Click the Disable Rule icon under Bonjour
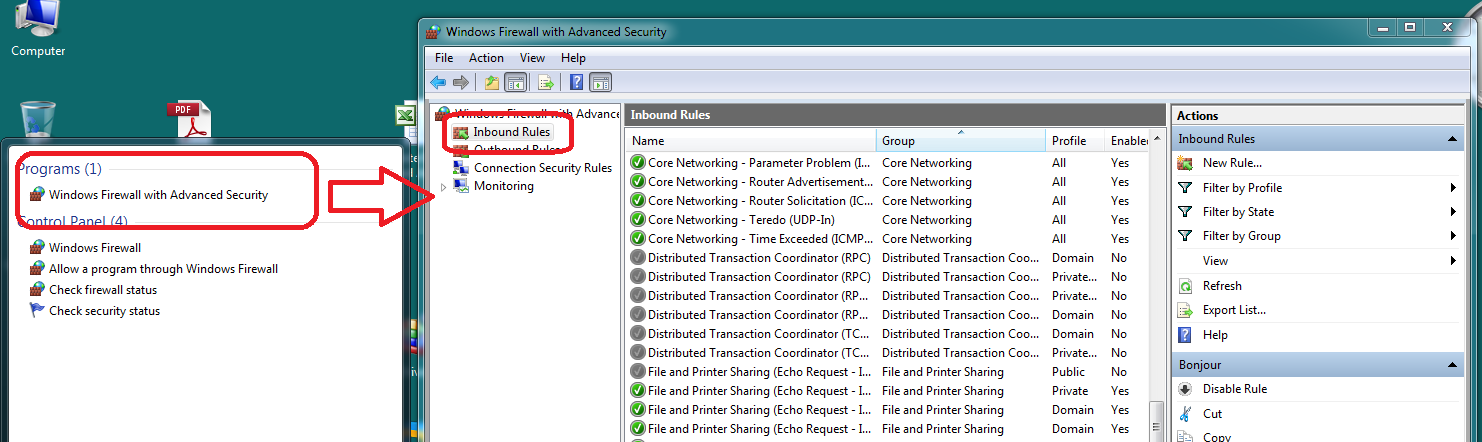1482x442 pixels. coord(1185,389)
